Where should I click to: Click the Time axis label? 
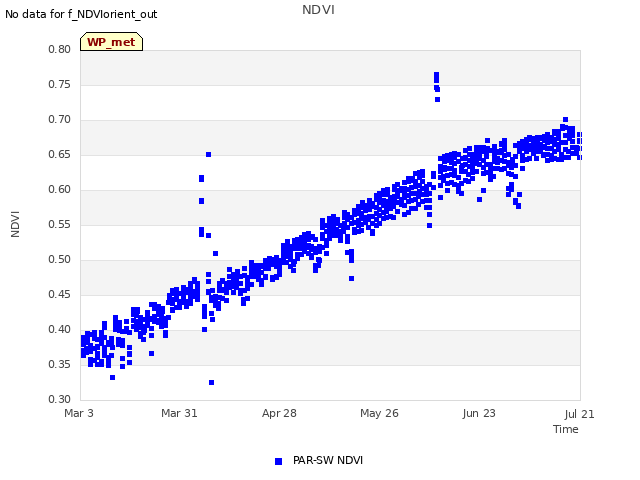[566, 429]
